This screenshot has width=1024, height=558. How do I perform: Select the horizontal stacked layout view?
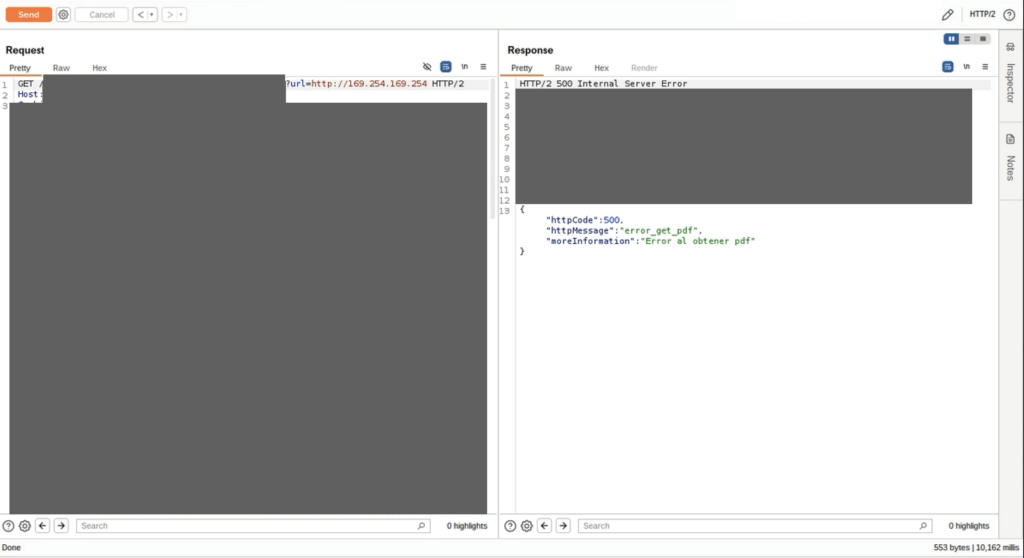pyautogui.click(x=967, y=39)
